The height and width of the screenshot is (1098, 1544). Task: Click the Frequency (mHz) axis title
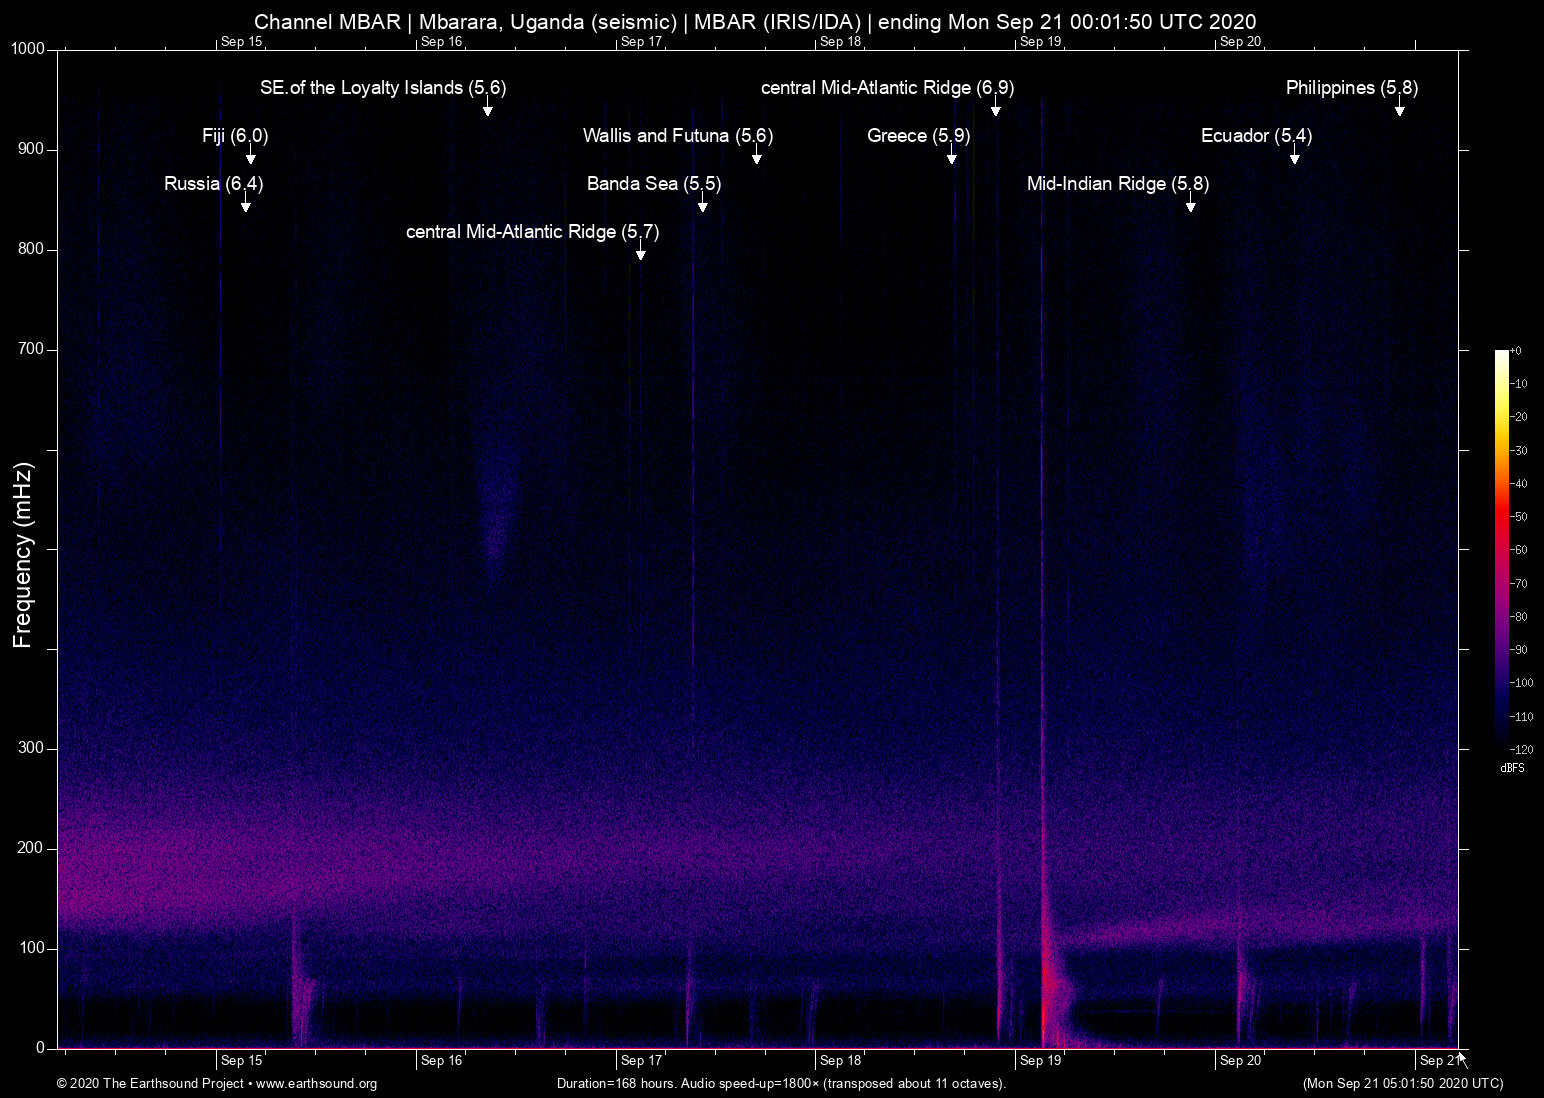click(23, 555)
